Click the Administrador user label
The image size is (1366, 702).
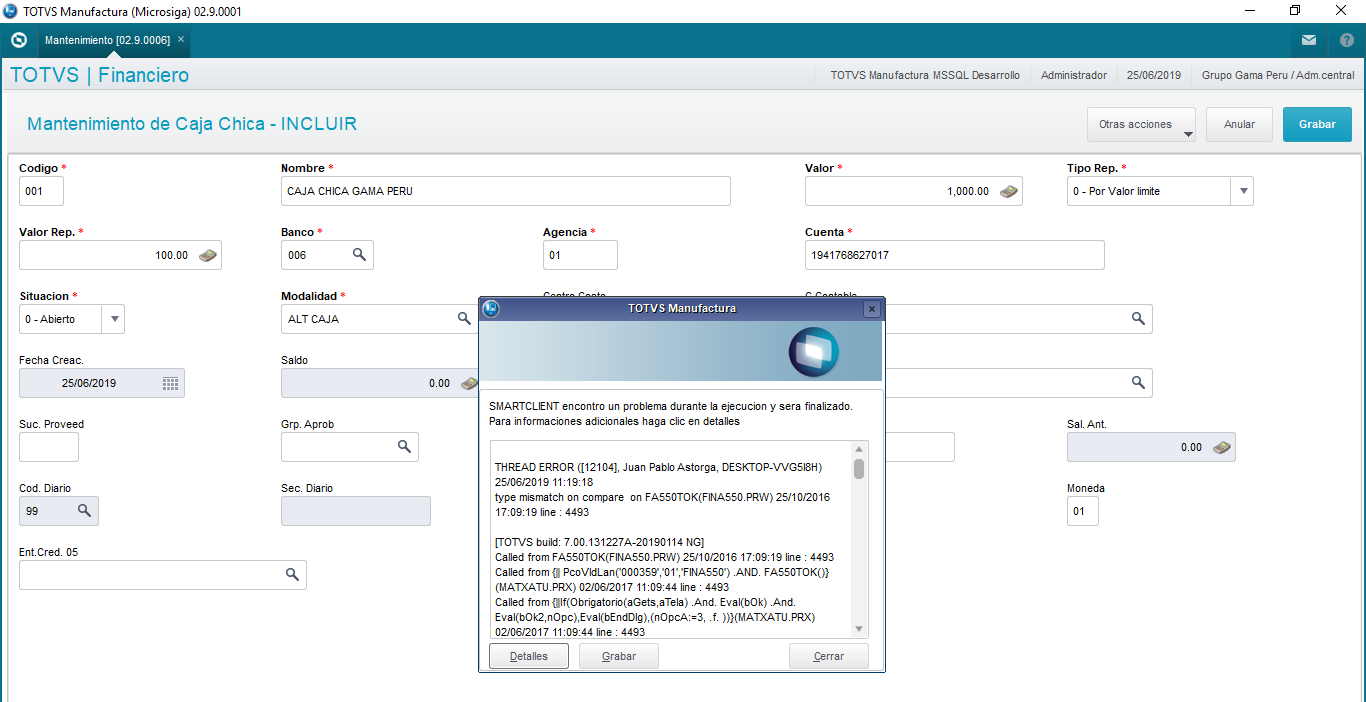pos(1074,75)
